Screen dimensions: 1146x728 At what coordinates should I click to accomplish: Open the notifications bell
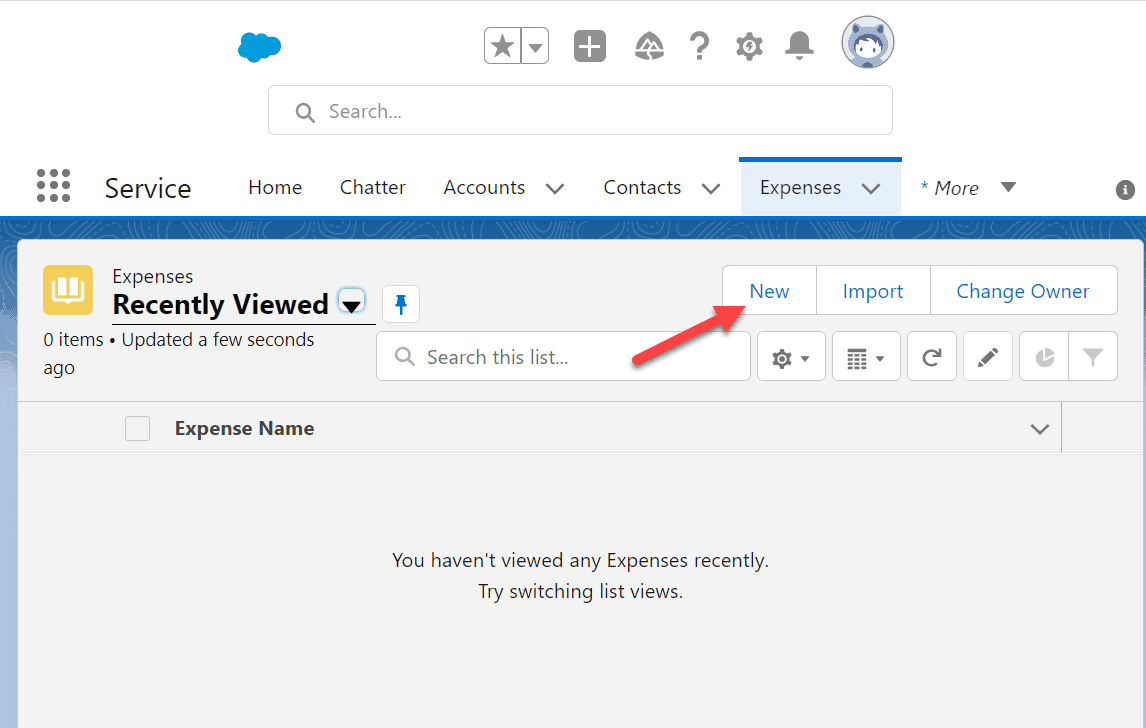799,45
